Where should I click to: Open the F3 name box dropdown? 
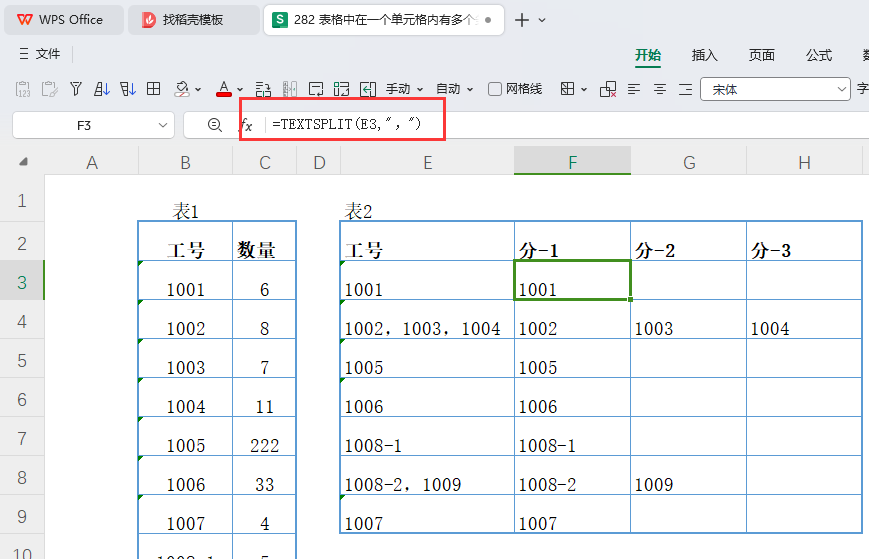pos(162,125)
